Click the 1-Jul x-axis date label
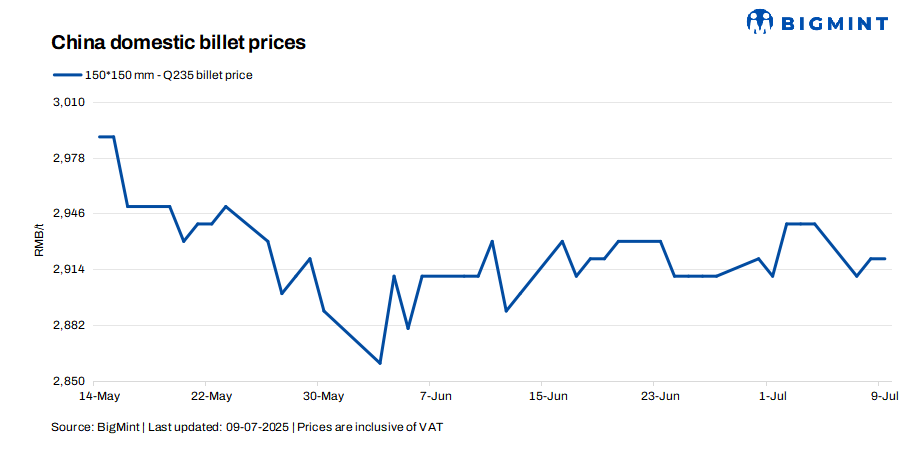This screenshot has width=913, height=465. click(767, 396)
